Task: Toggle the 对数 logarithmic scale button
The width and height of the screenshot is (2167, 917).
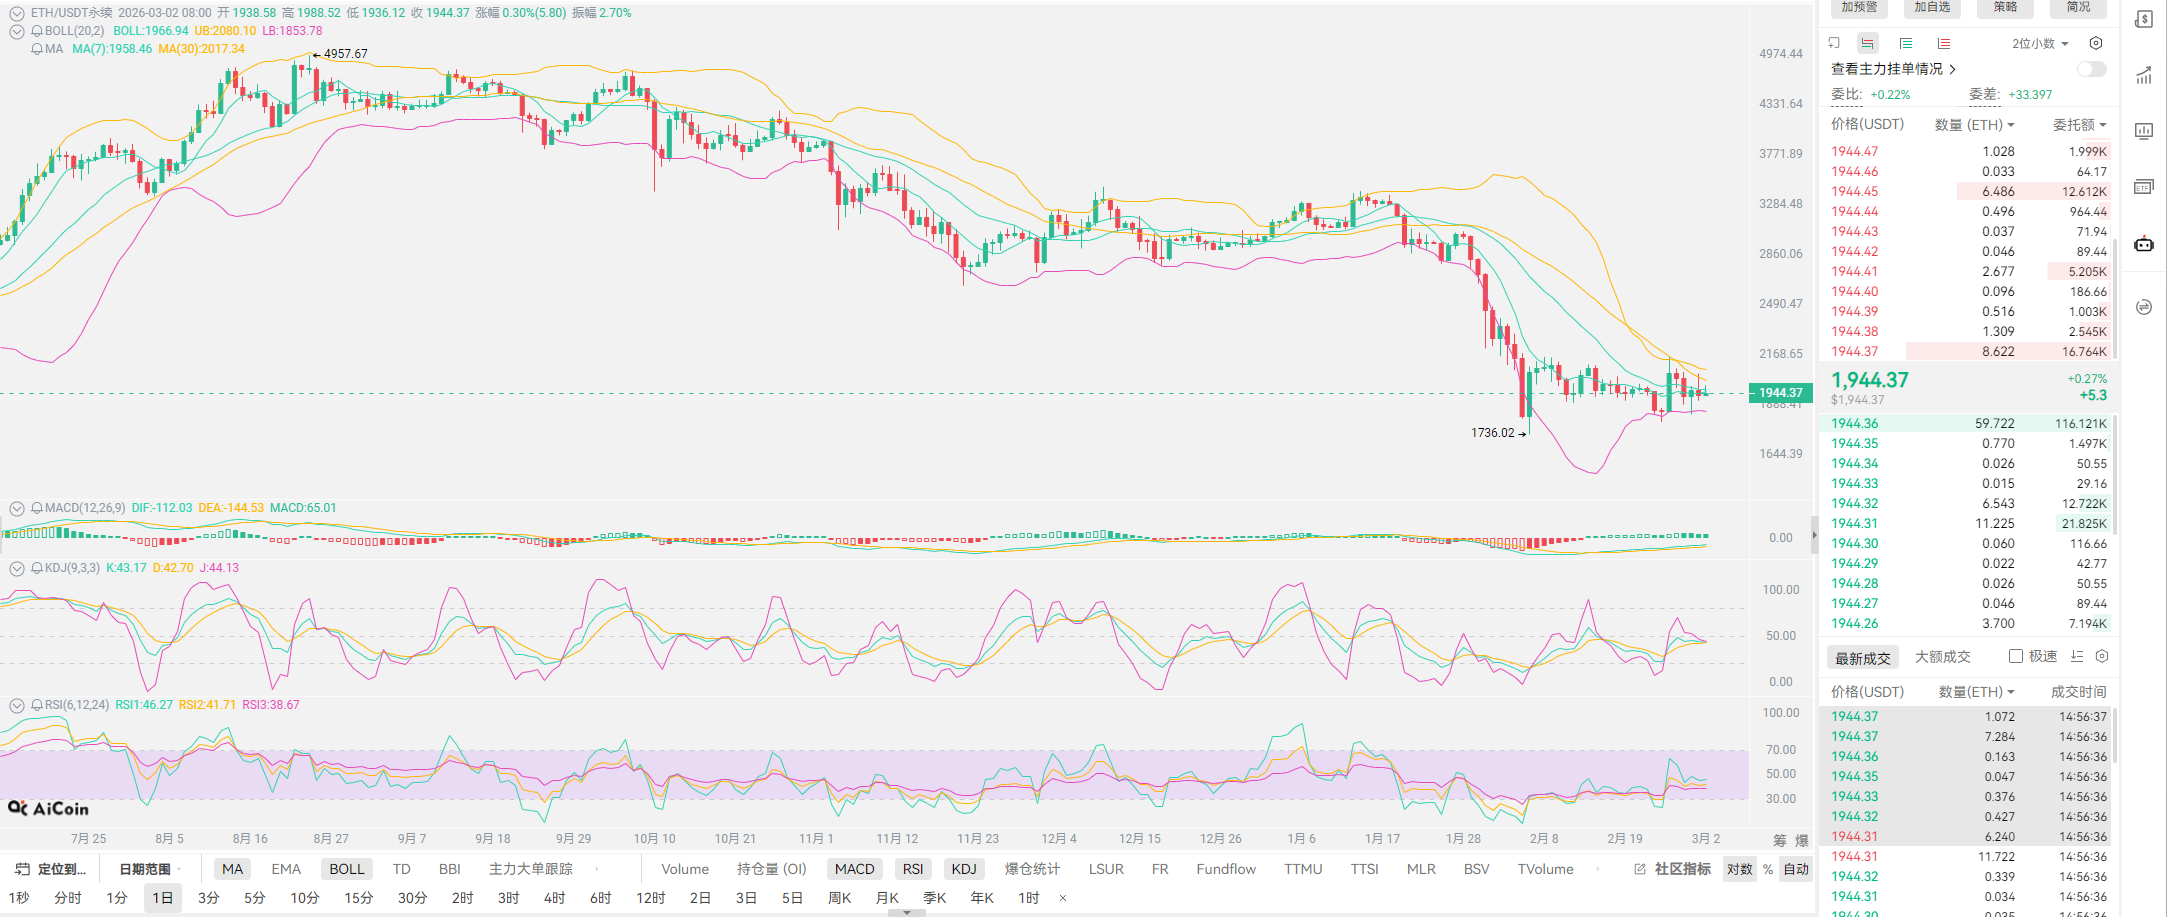Action: 1739,869
